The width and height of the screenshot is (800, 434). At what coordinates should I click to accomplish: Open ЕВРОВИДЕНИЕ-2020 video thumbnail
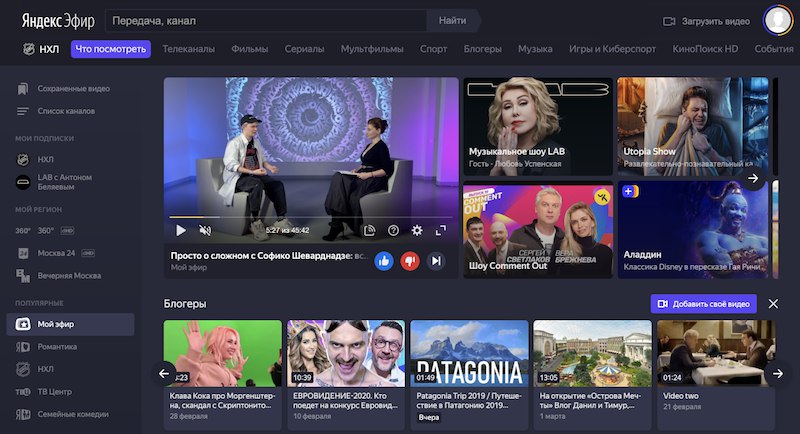coord(346,353)
